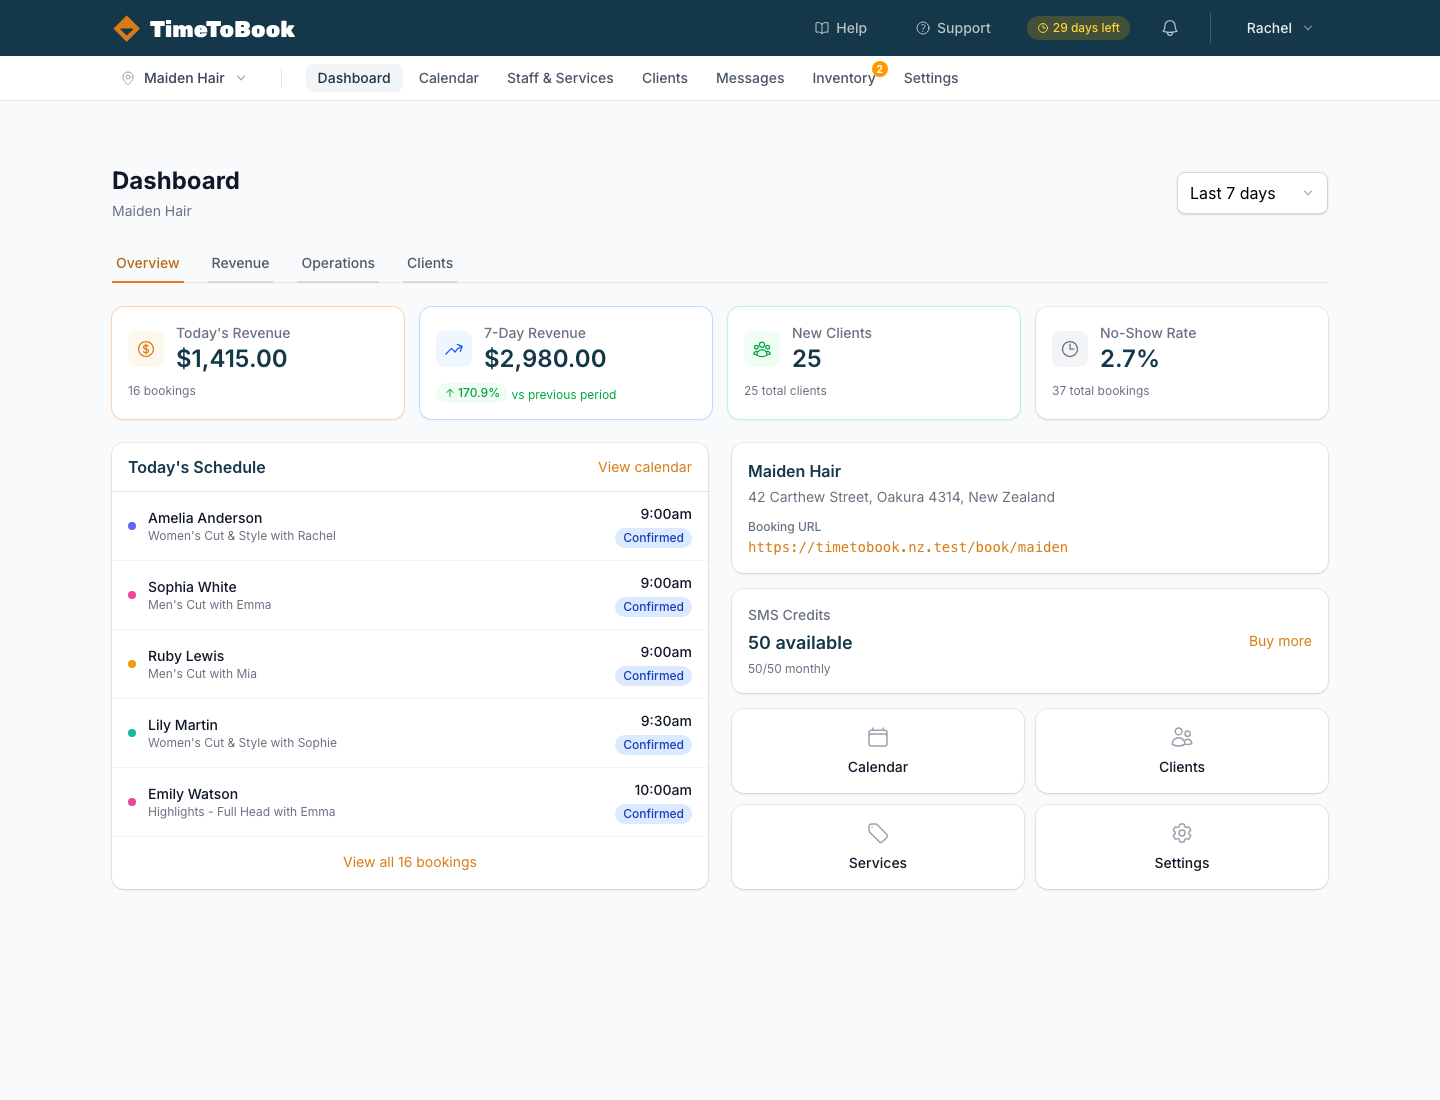Click the clock icon on No-Show Rate

pos(1069,349)
